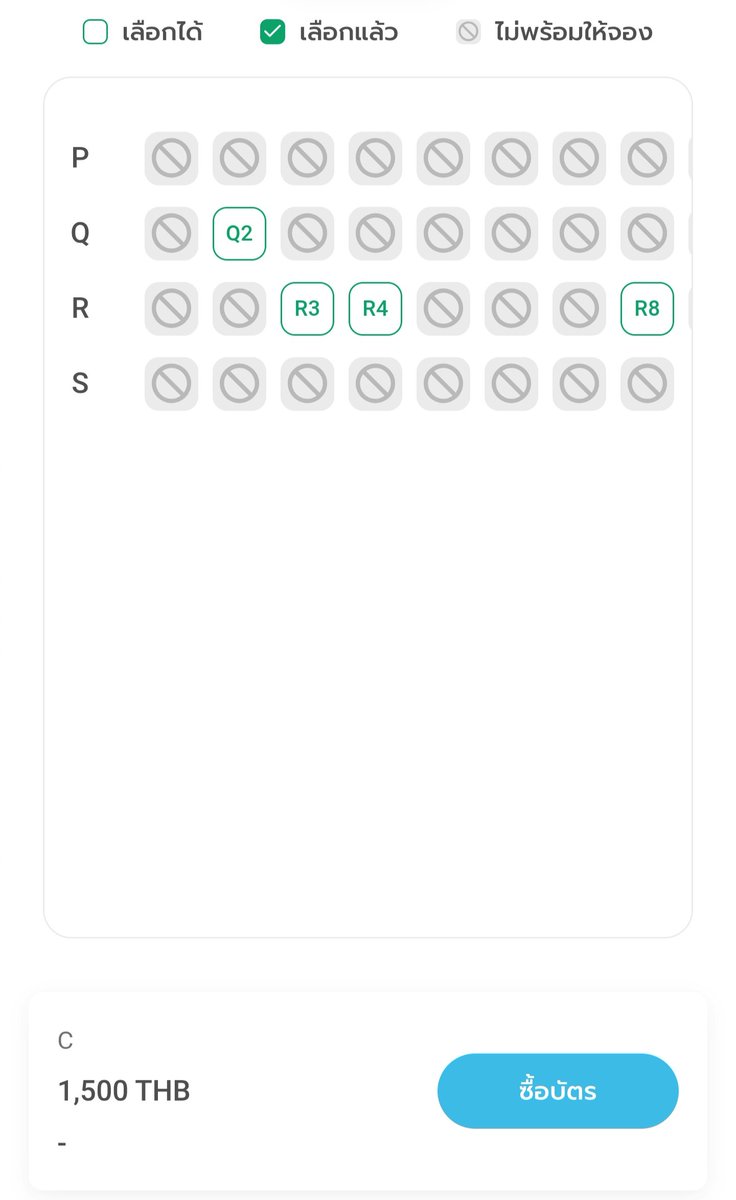Click unavailable third seat in row Q
The height and width of the screenshot is (1200, 736).
[307, 233]
